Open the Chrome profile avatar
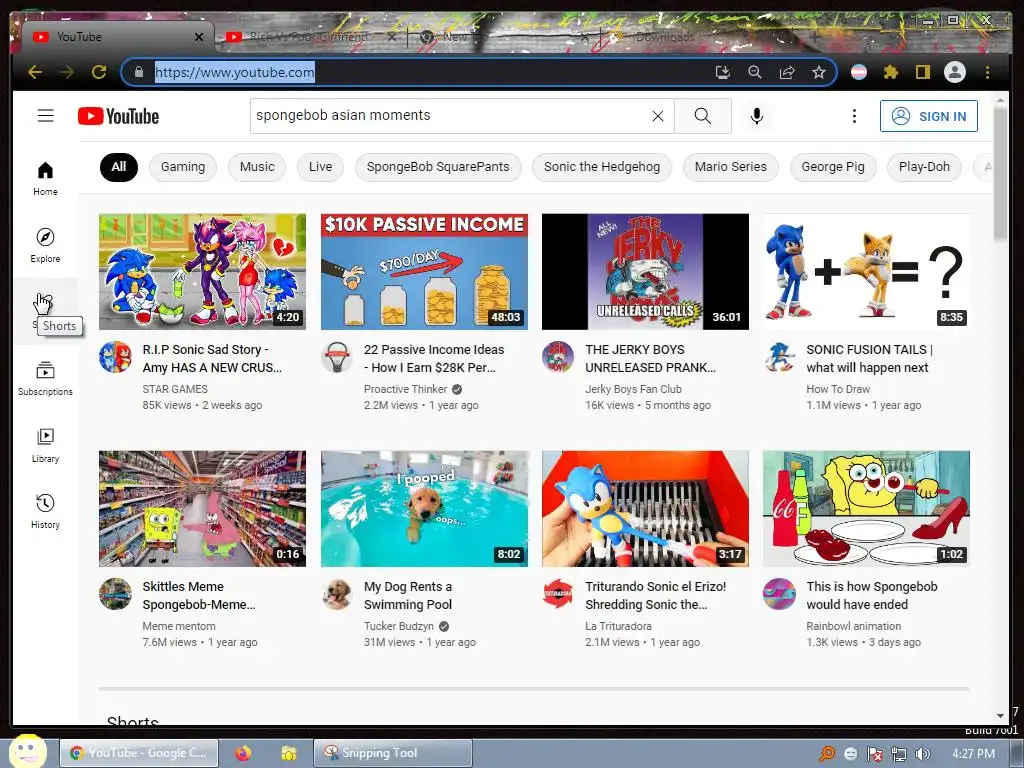This screenshot has width=1024, height=768. click(x=955, y=72)
